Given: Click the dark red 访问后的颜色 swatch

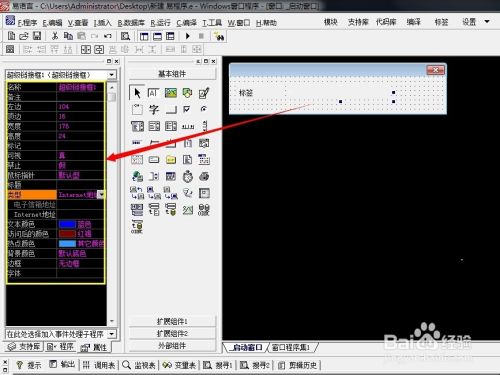Looking at the screenshot, I should [x=67, y=234].
